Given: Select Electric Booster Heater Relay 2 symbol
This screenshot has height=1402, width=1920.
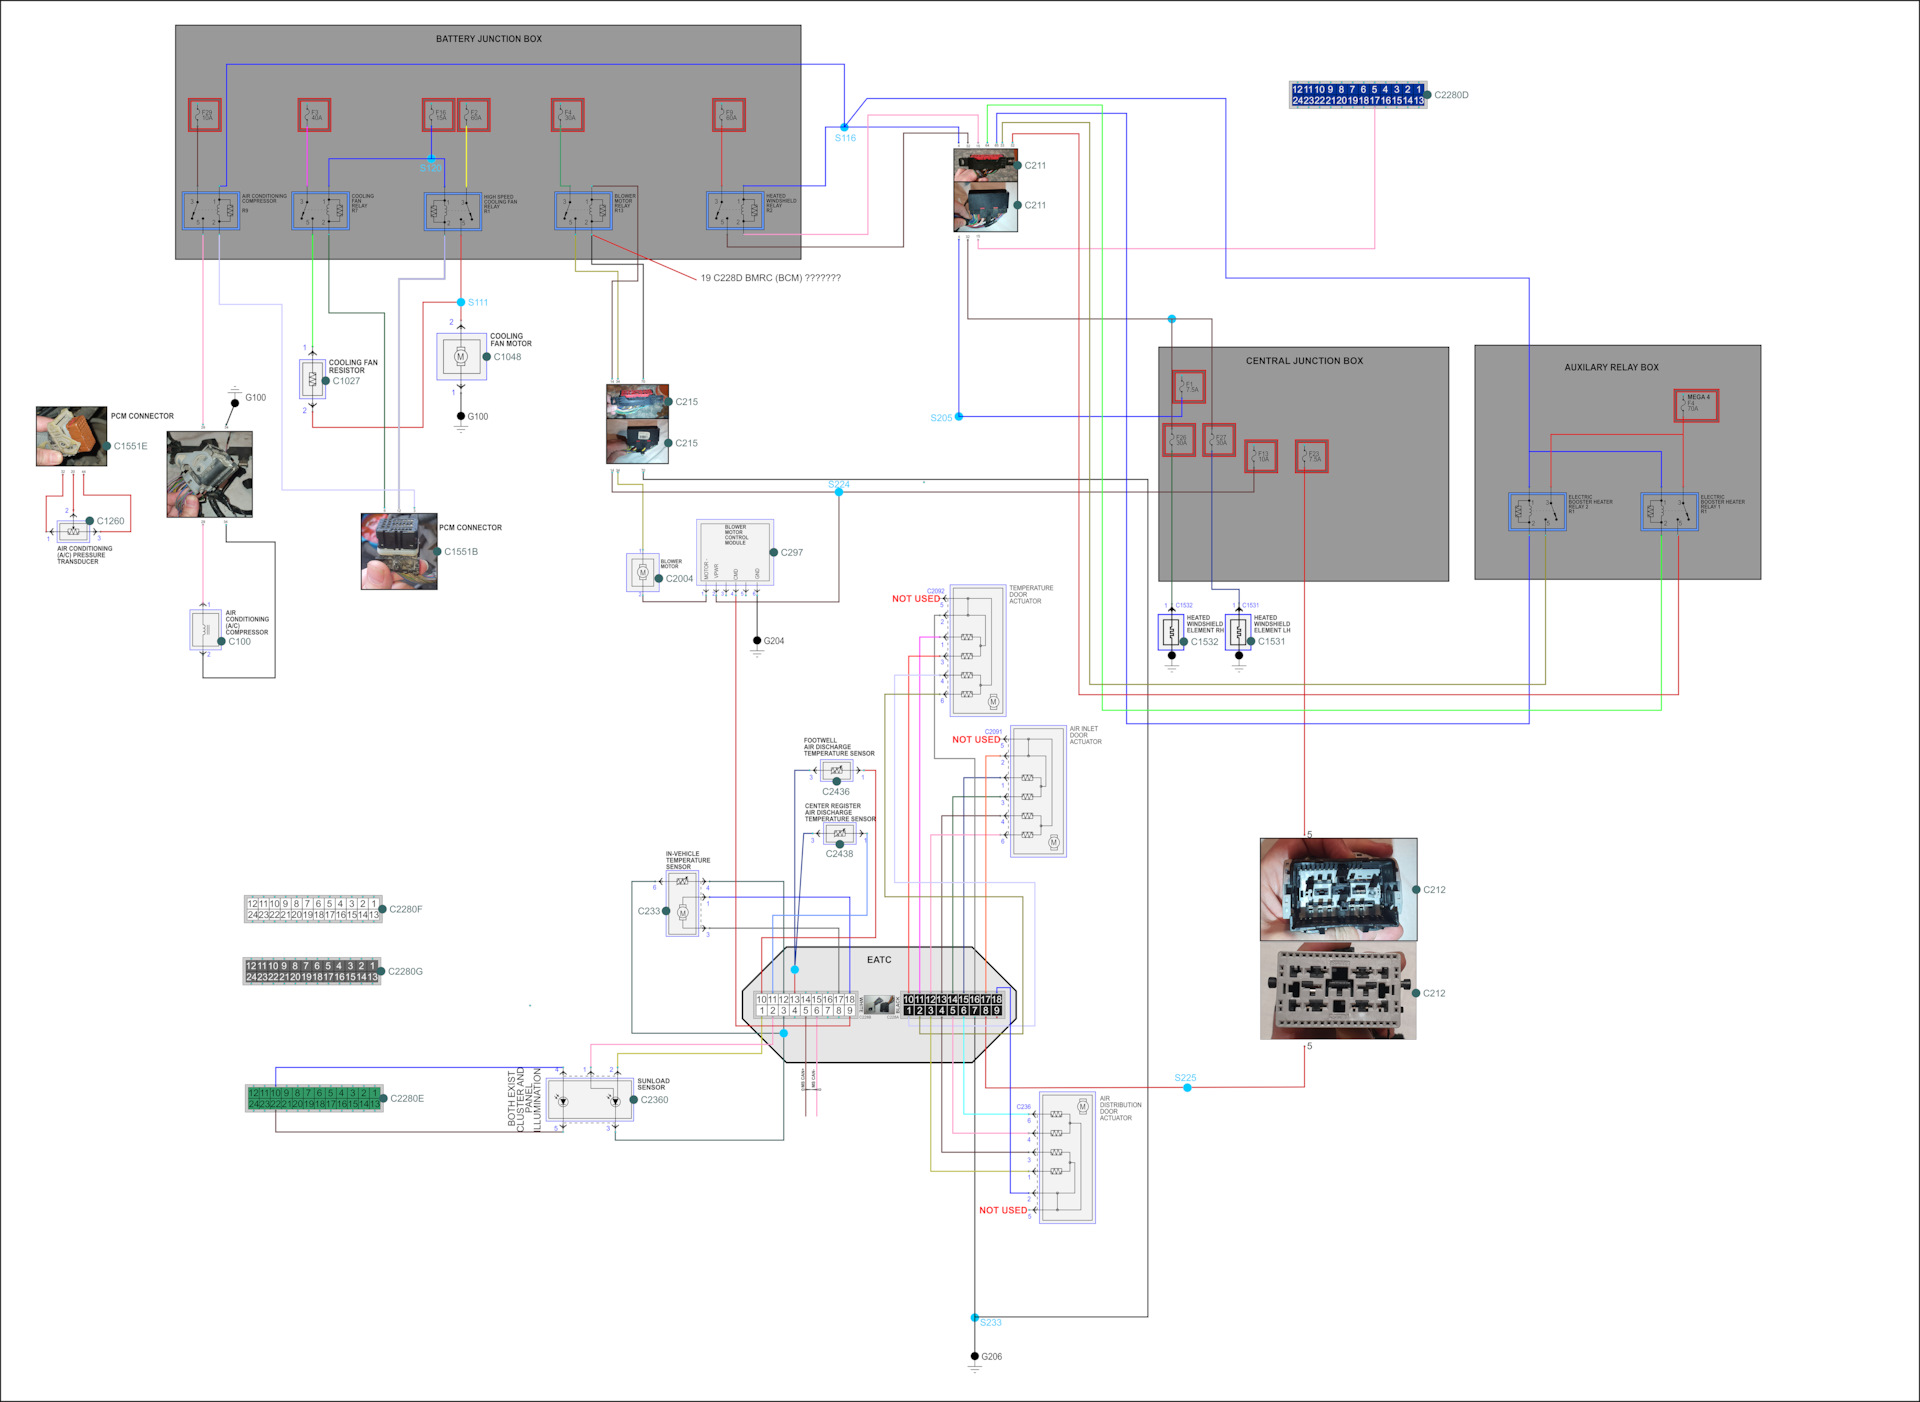Looking at the screenshot, I should click(1537, 511).
